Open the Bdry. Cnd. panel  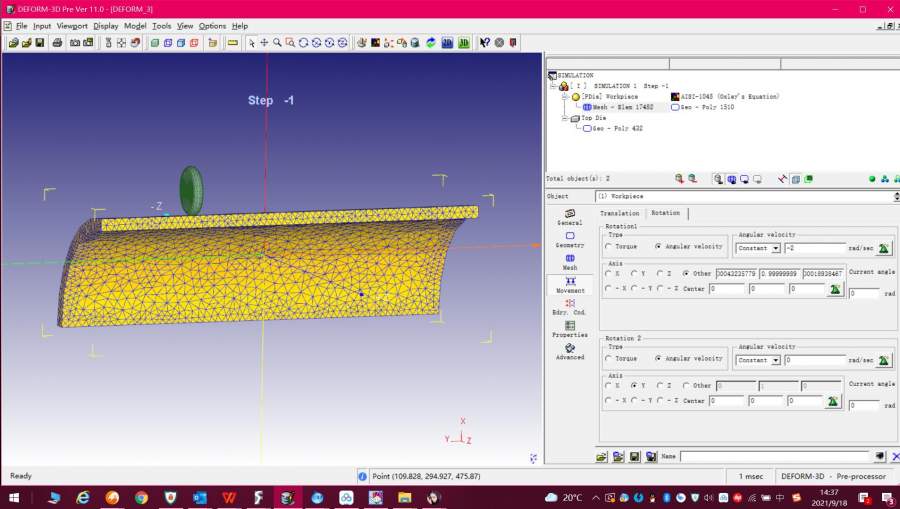tap(570, 304)
